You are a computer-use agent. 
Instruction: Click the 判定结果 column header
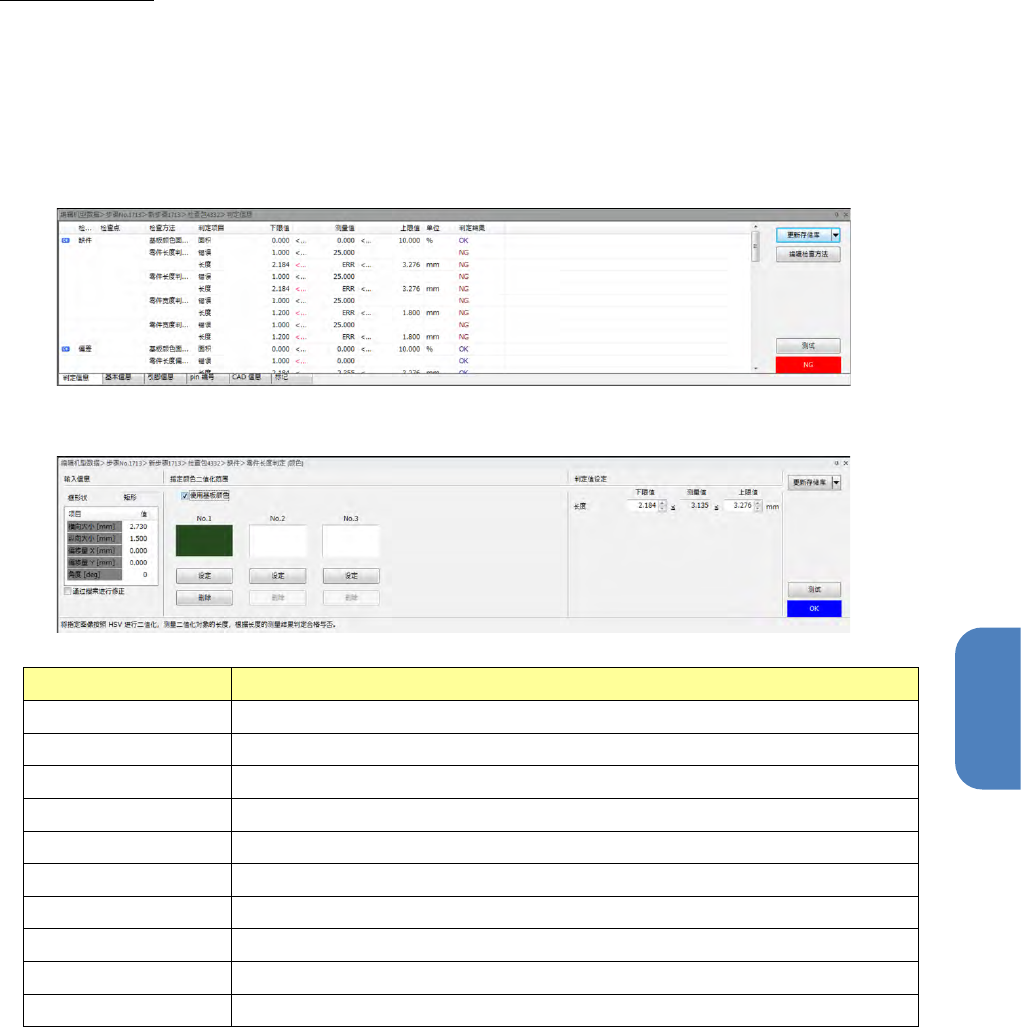(x=472, y=228)
